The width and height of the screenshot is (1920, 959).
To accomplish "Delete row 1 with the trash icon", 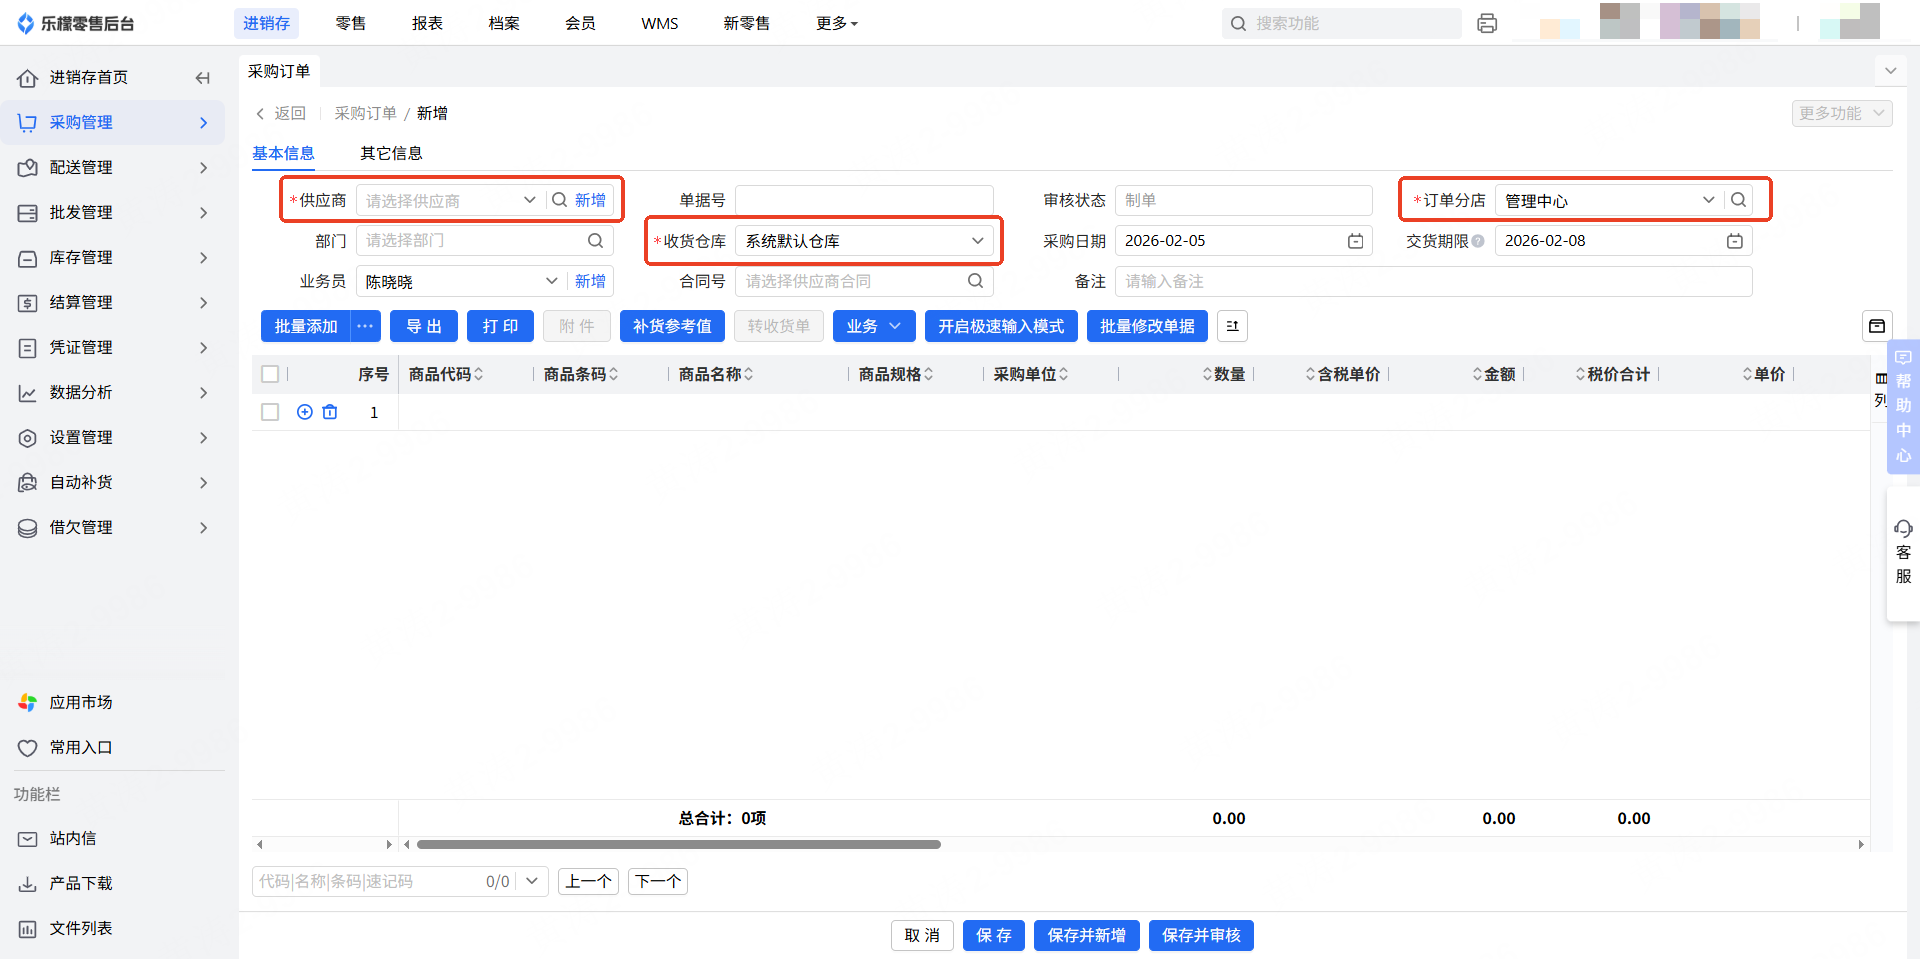I will coord(330,412).
